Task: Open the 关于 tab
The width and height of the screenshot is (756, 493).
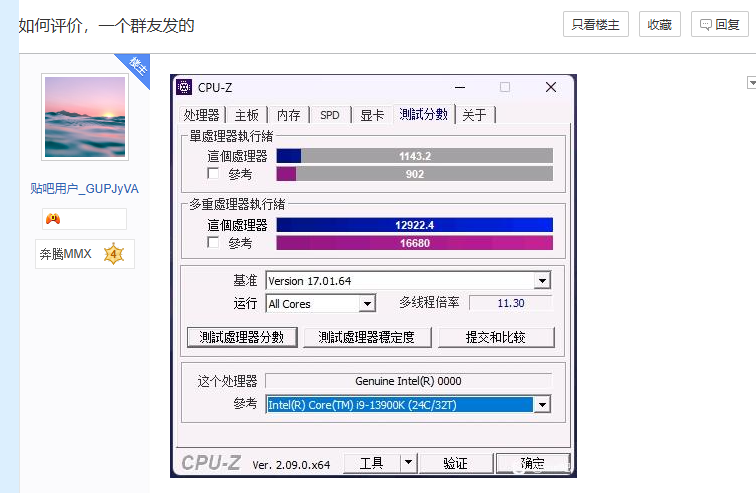Action: pos(474,115)
